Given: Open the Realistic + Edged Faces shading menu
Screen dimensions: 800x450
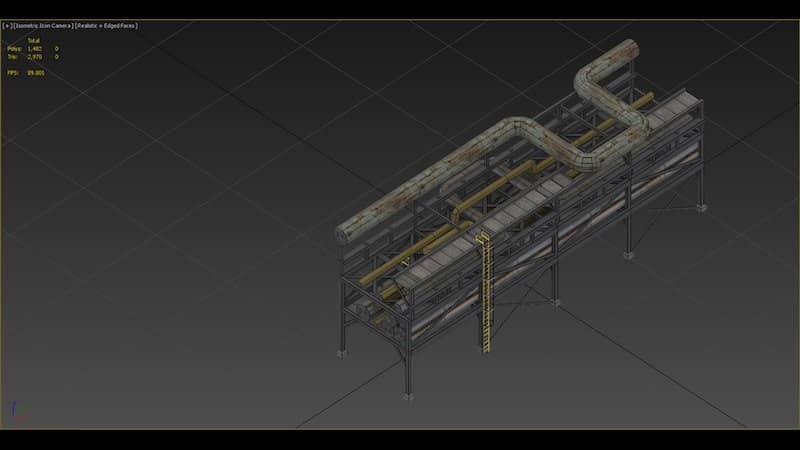Looking at the screenshot, I should [108, 26].
